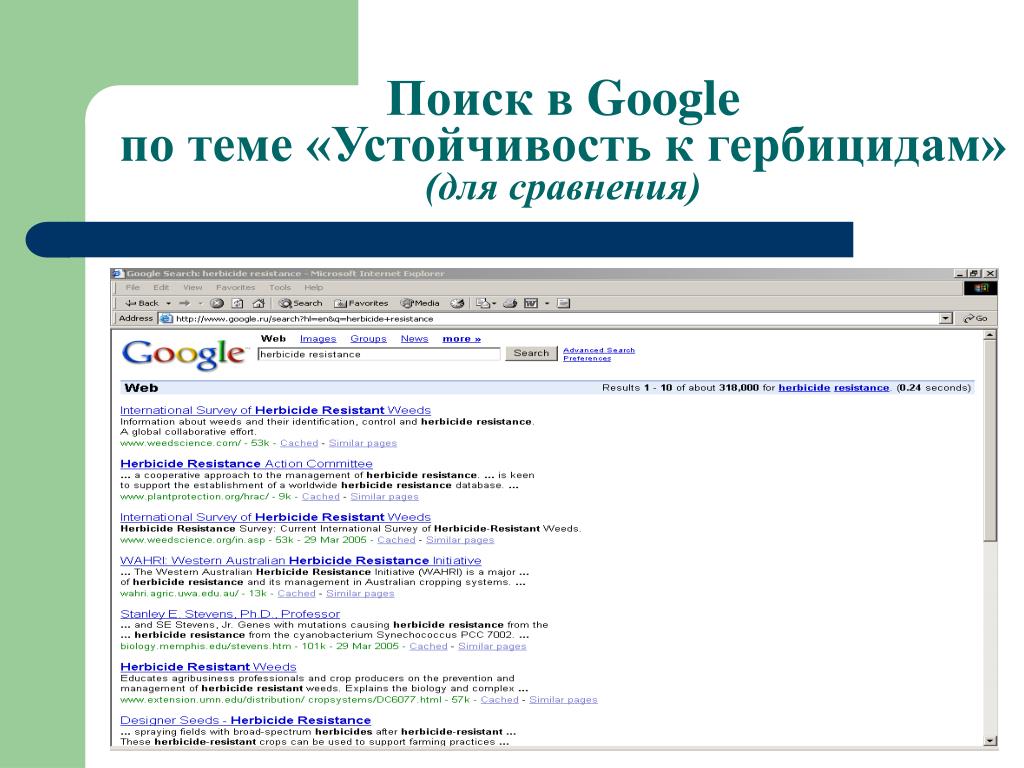This screenshot has height=768, width=1024.
Task: Open WAHRI Western Australian Herbicide Resistance result
Action: pos(300,560)
